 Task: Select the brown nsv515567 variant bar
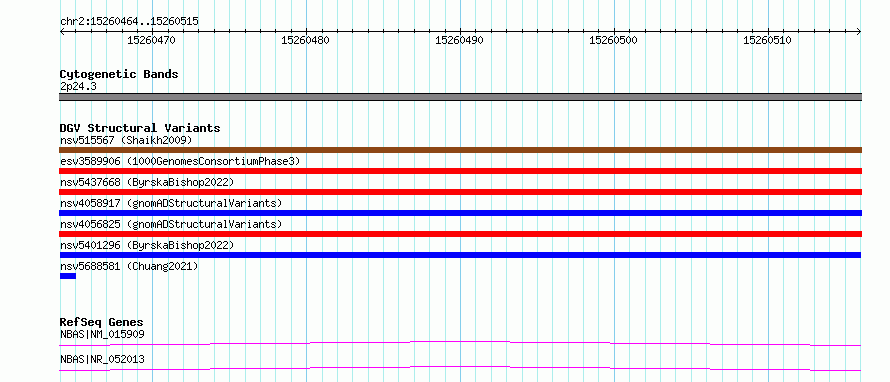(460, 150)
